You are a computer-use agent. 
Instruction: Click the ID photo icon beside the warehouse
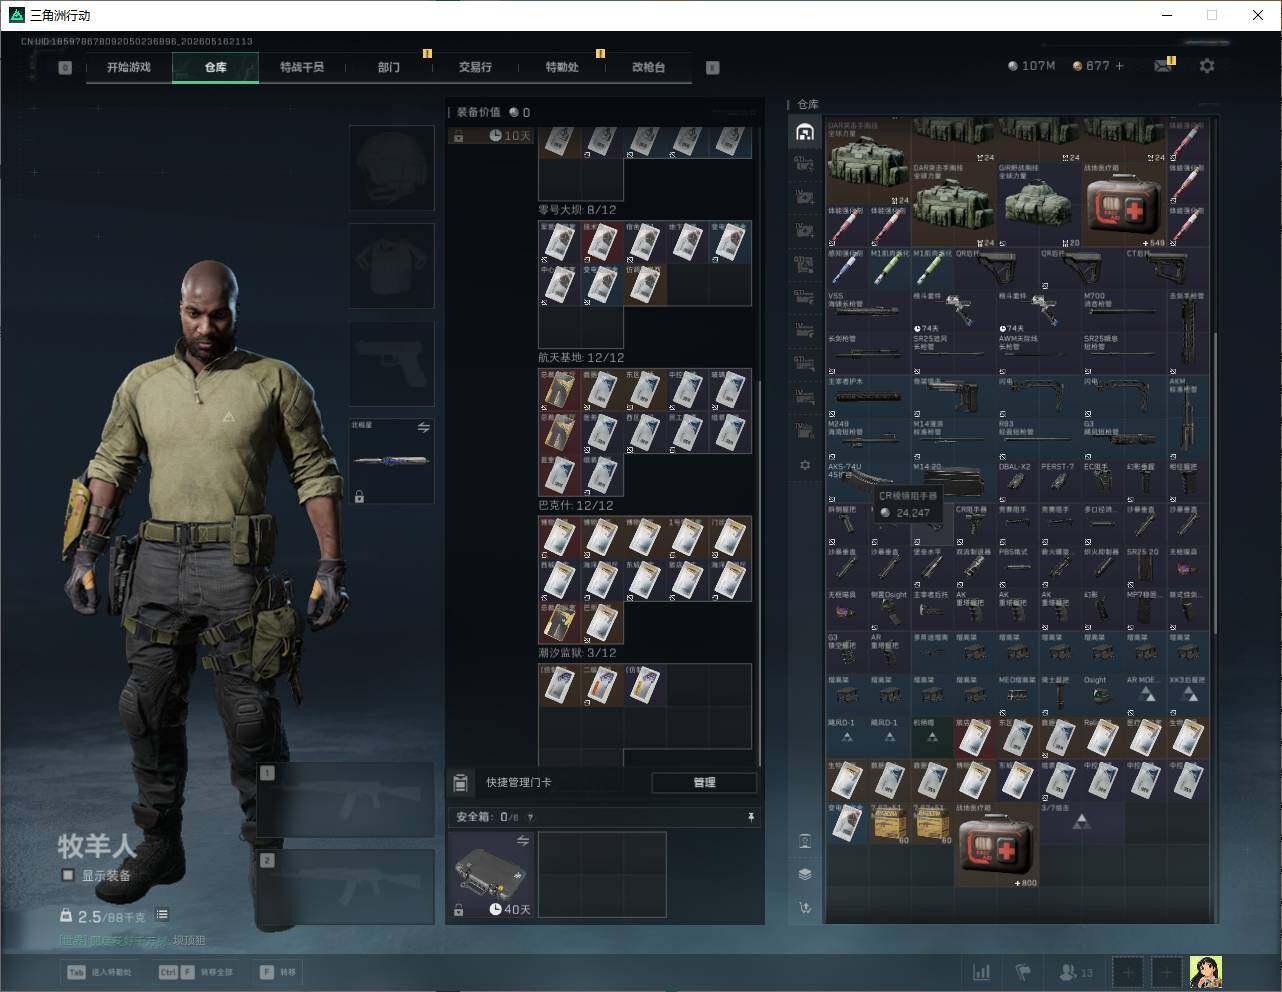click(805, 841)
